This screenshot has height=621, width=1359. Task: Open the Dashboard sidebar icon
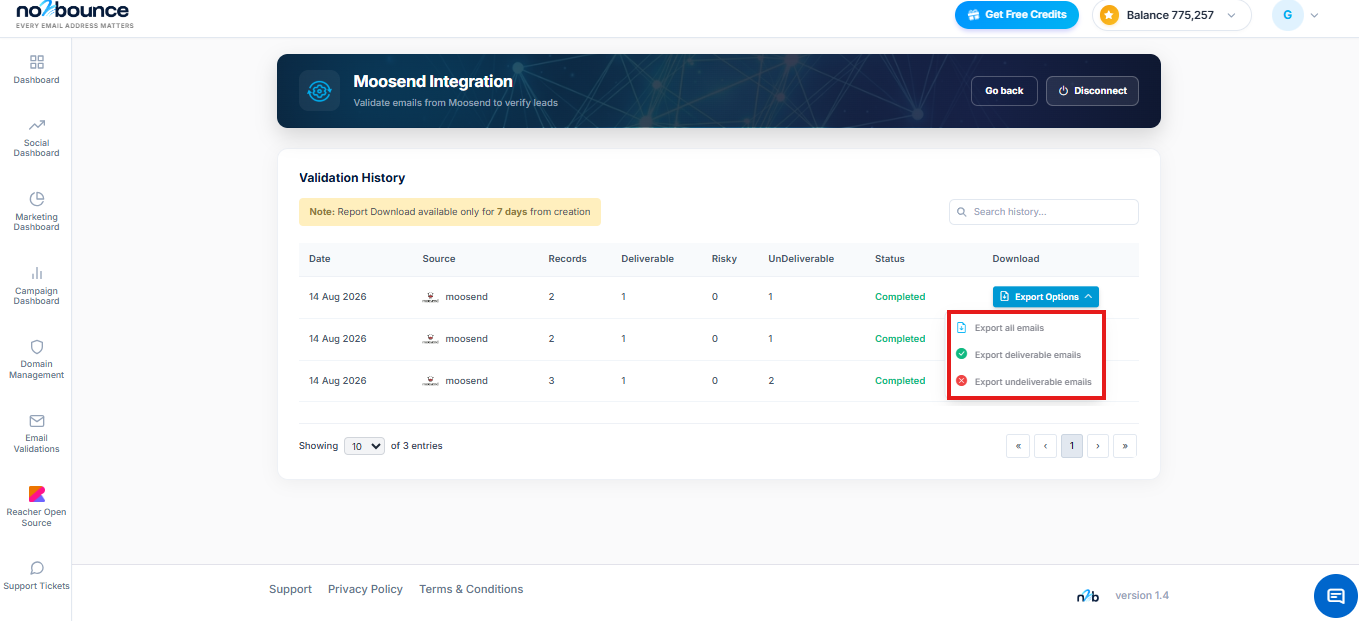pyautogui.click(x=36, y=61)
